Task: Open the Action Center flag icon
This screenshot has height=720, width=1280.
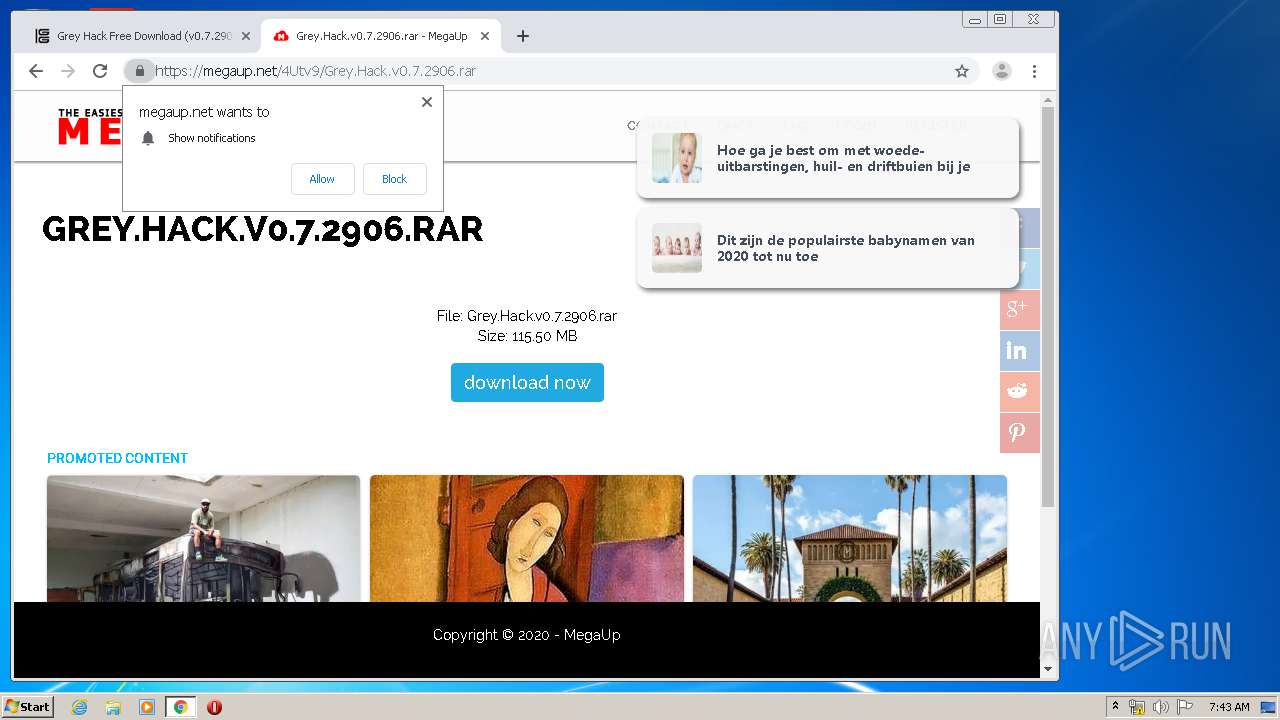Action: (x=1185, y=707)
